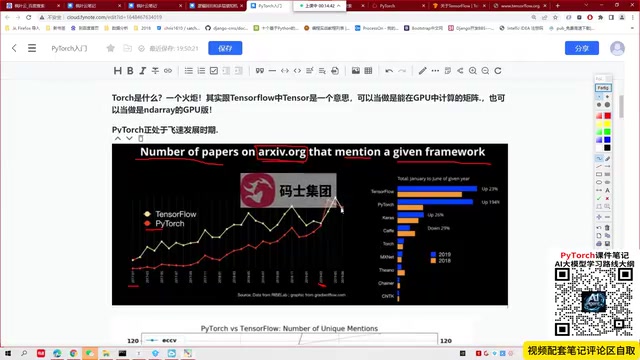Insert a numbered ordered list
The height and width of the screenshot is (360, 640).
201,71
